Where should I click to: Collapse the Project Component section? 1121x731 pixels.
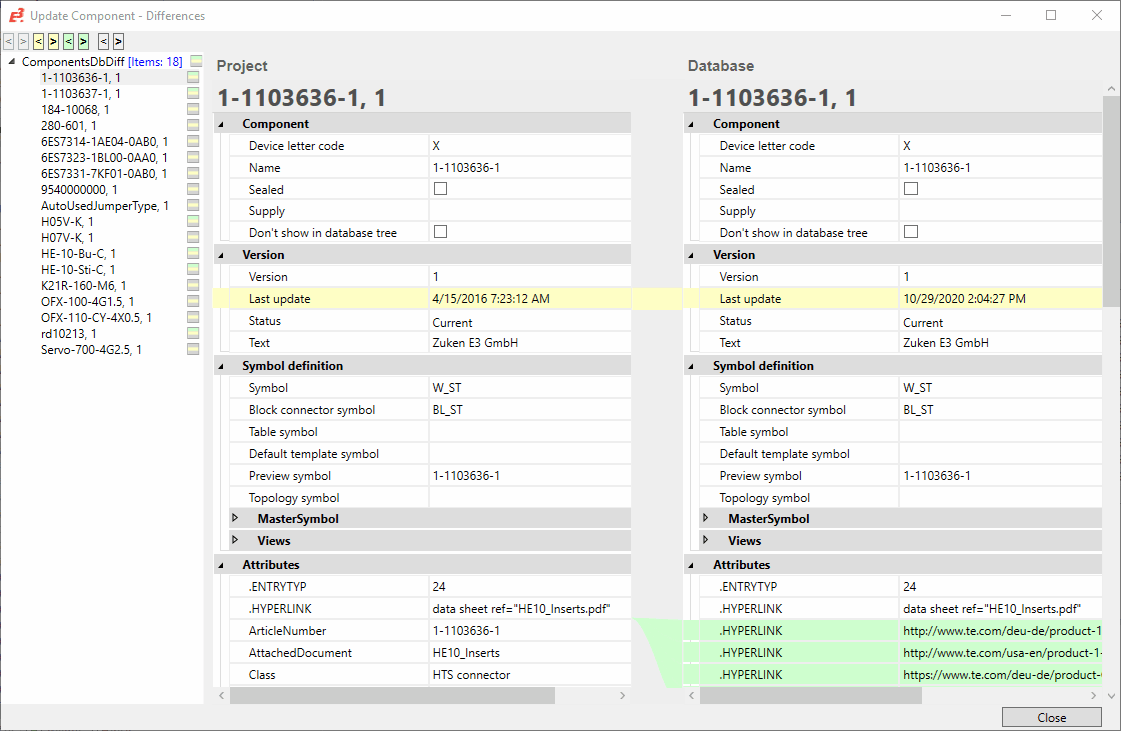[x=221, y=124]
